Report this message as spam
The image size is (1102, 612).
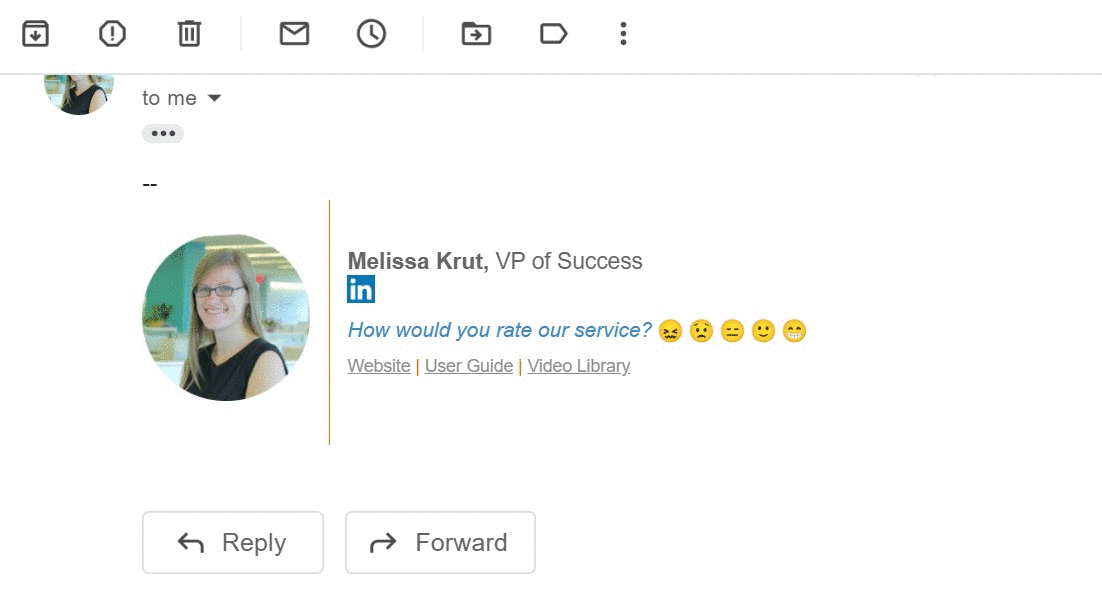click(112, 33)
